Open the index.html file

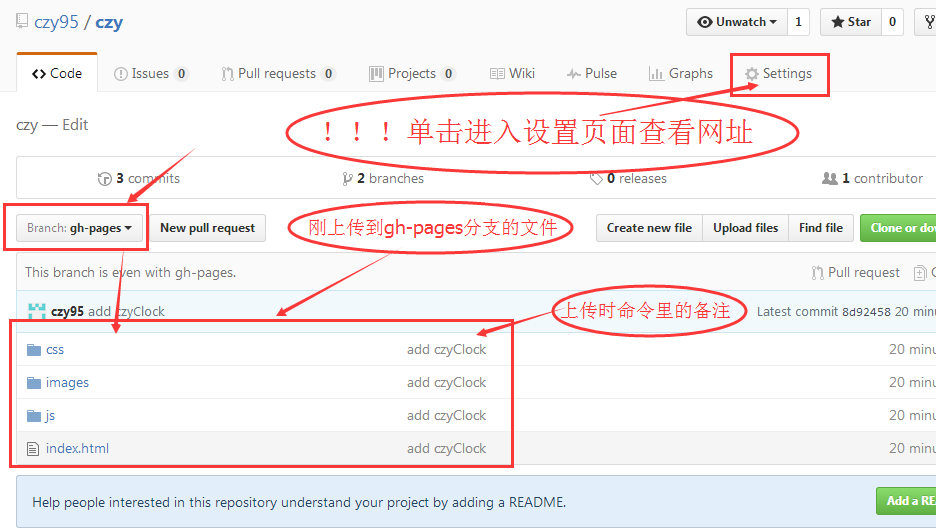(78, 448)
